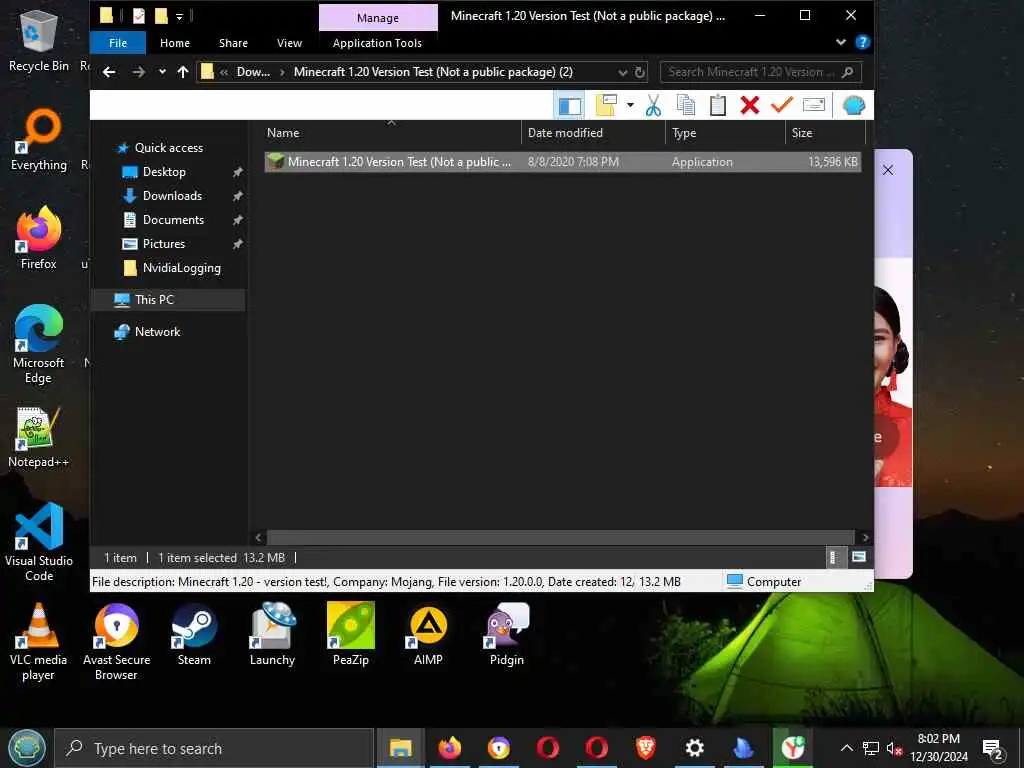Image resolution: width=1024 pixels, height=768 pixels.
Task: Unpin Desktop using its pin icon
Action: click(238, 172)
